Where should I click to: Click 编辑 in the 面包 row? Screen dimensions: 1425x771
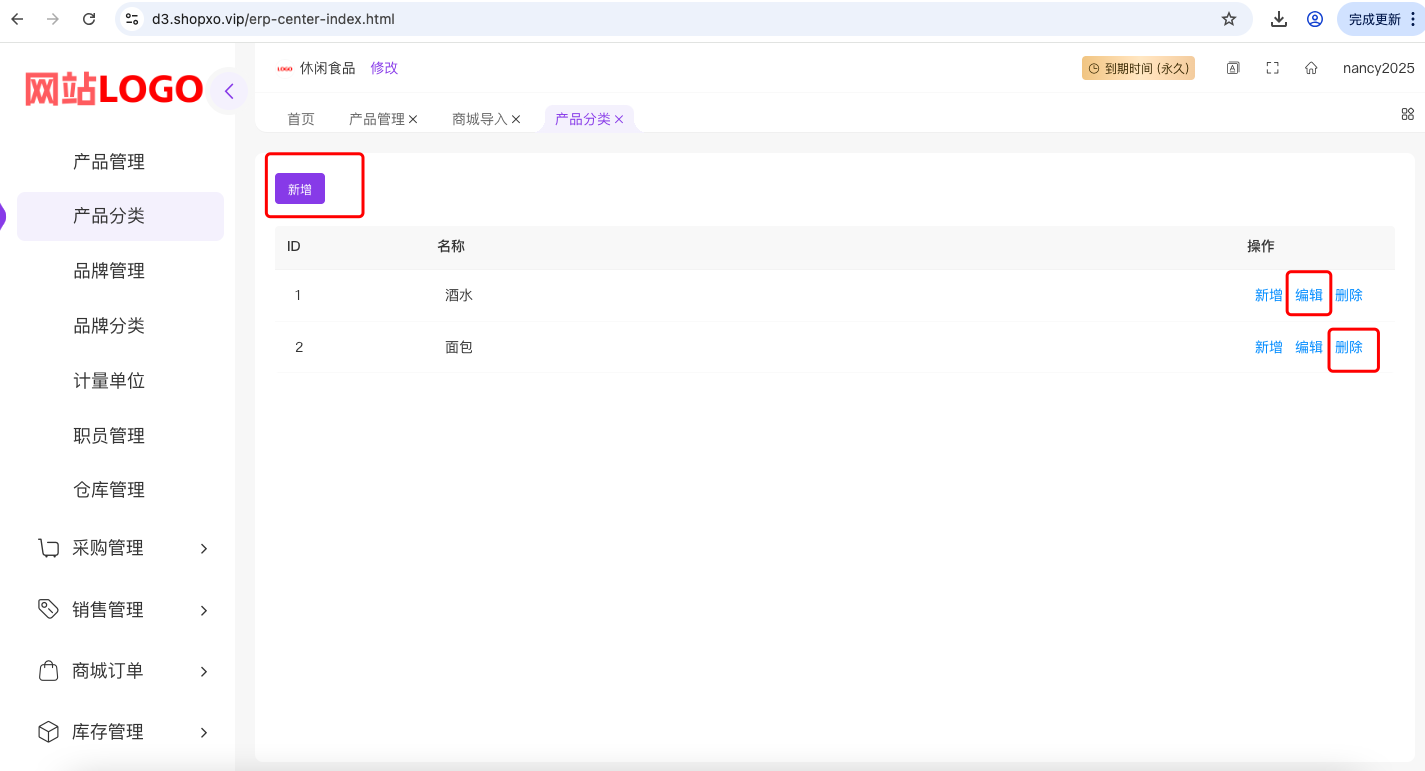tap(1309, 347)
